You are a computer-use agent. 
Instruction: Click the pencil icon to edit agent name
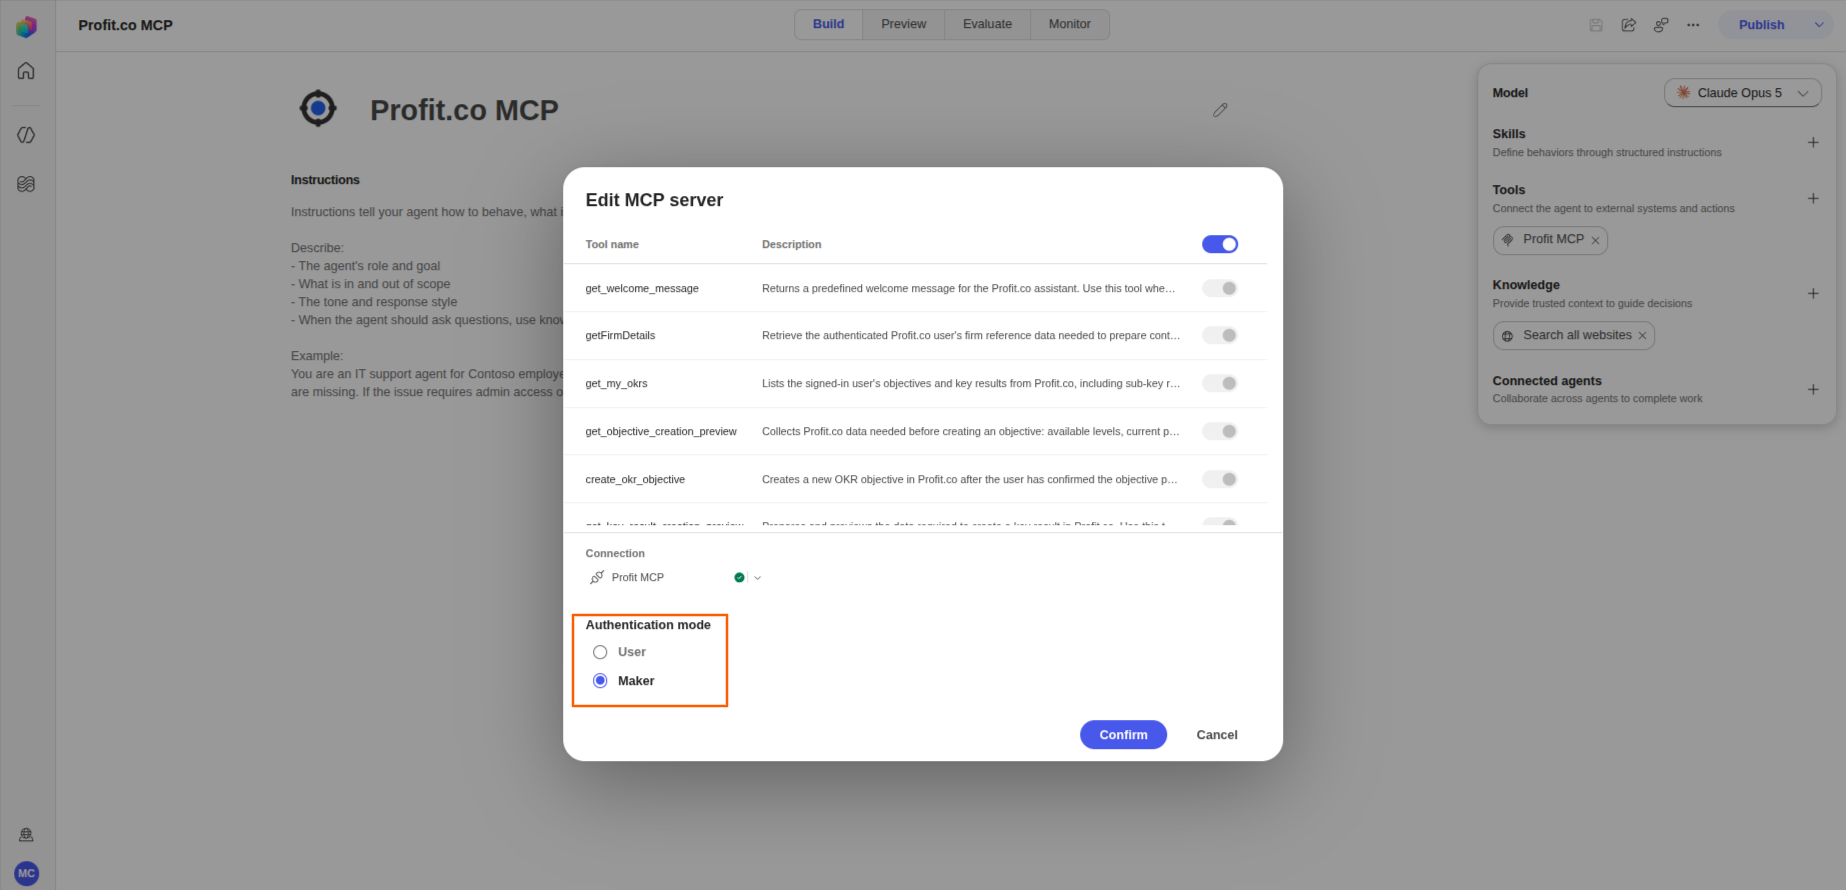coord(1220,110)
